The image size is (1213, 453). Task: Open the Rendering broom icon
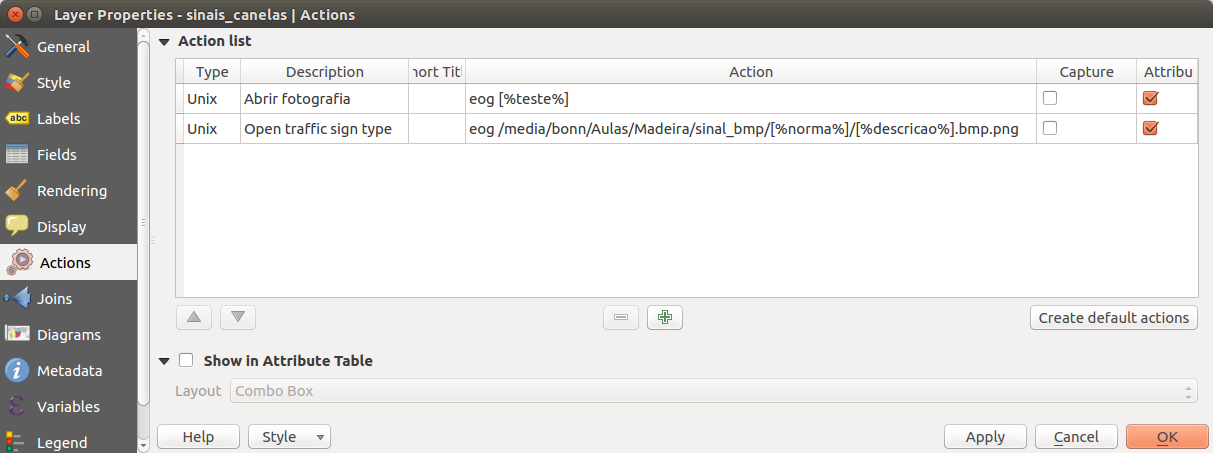click(17, 191)
